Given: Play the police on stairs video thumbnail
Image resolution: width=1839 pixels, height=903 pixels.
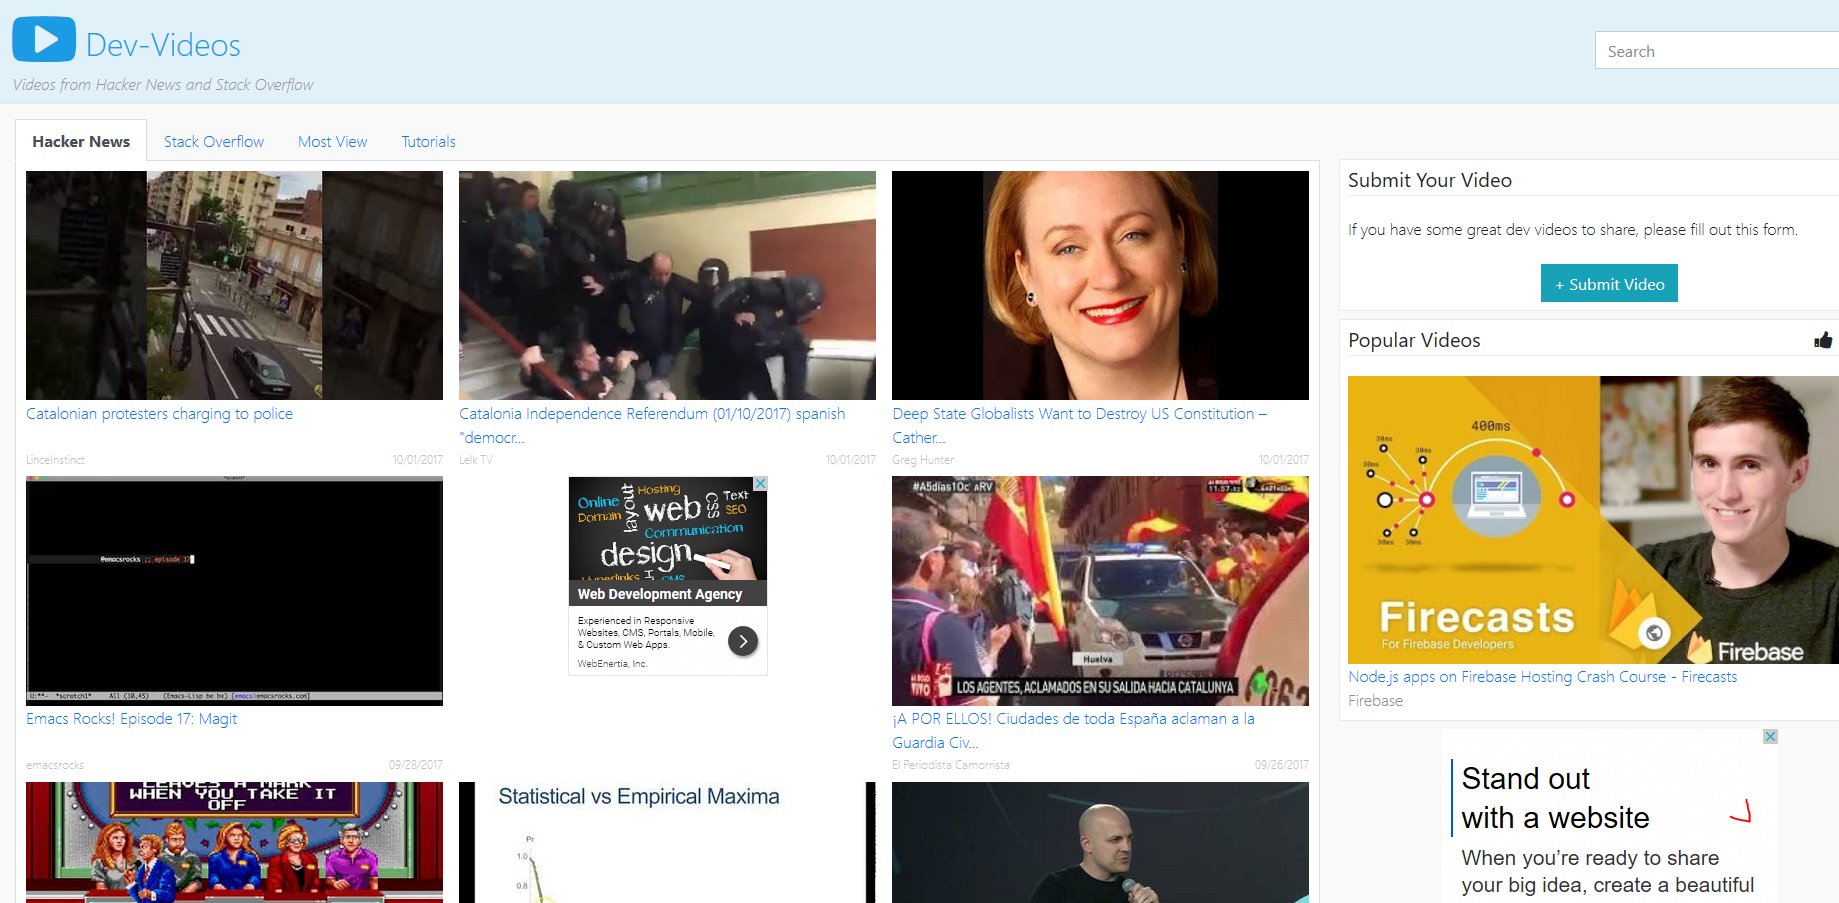Looking at the screenshot, I should tap(667, 285).
